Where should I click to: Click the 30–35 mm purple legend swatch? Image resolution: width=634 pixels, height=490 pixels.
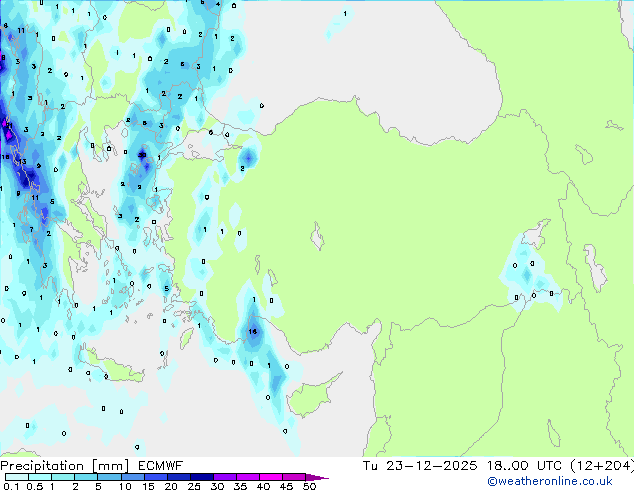point(225,477)
